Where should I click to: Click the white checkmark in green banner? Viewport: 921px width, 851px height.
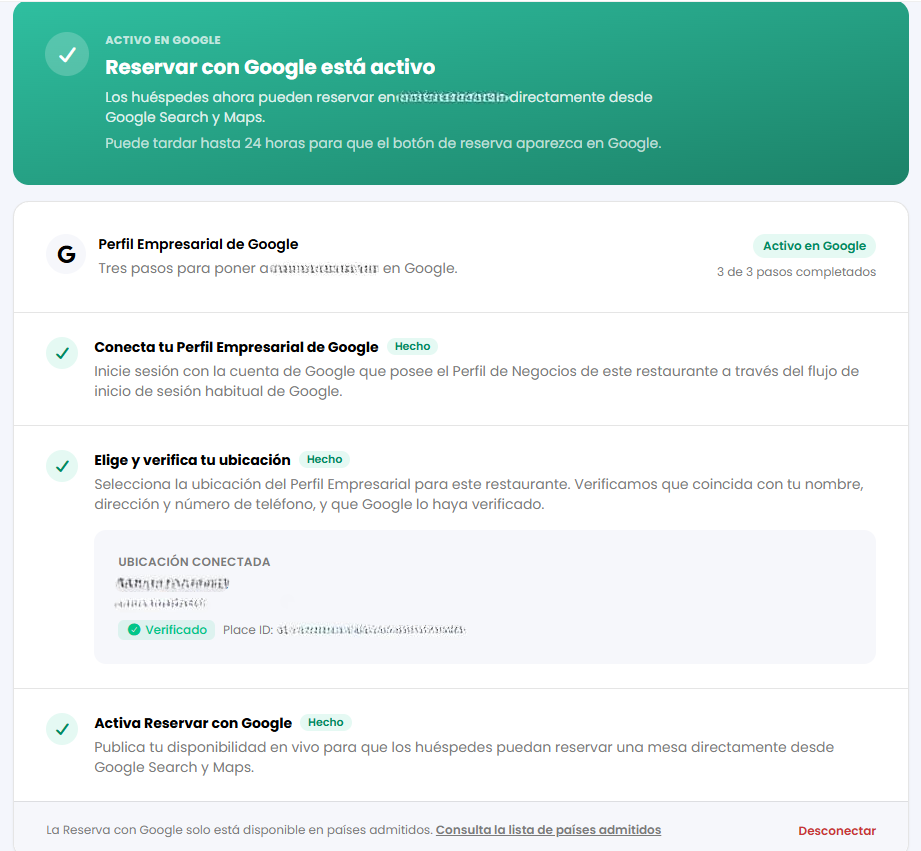click(x=67, y=54)
